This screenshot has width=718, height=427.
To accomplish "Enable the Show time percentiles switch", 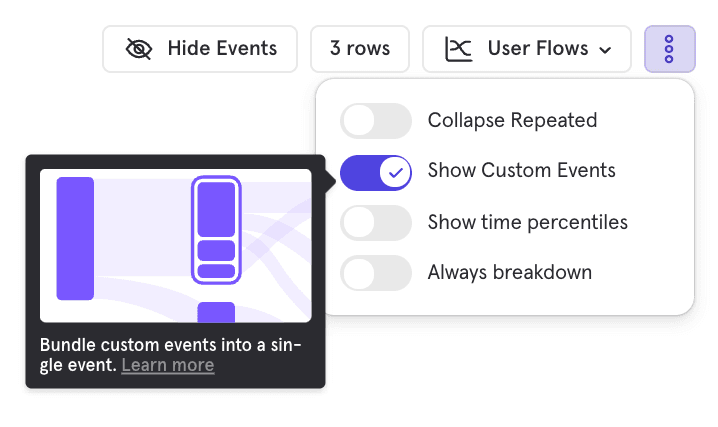I will coord(376,222).
